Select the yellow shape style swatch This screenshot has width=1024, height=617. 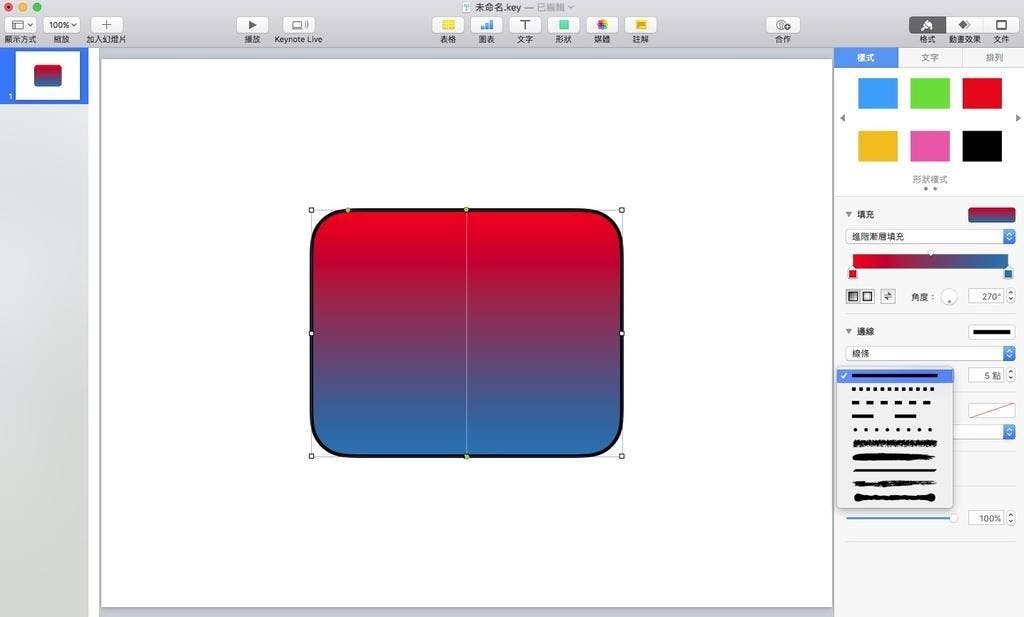878,146
